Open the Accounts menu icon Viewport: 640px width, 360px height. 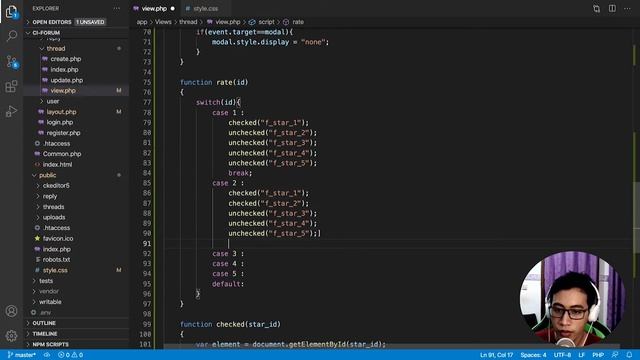click(x=11, y=311)
